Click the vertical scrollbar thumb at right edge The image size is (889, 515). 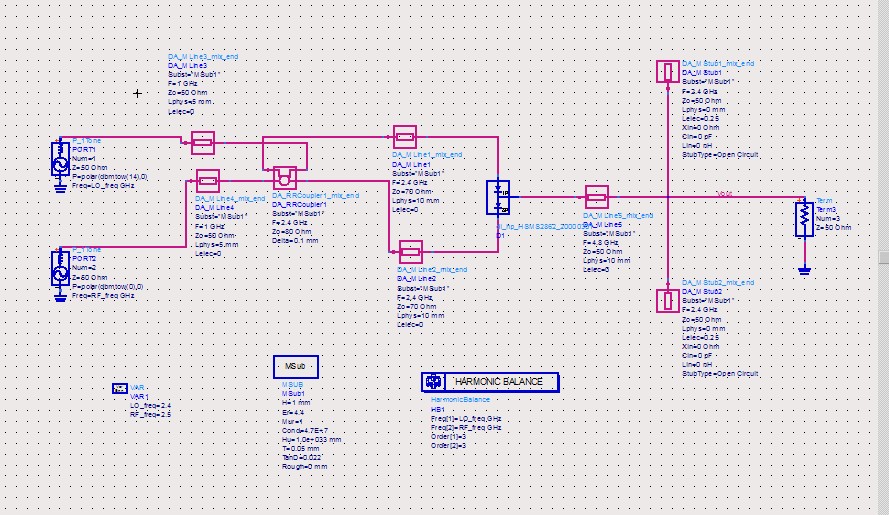884,256
